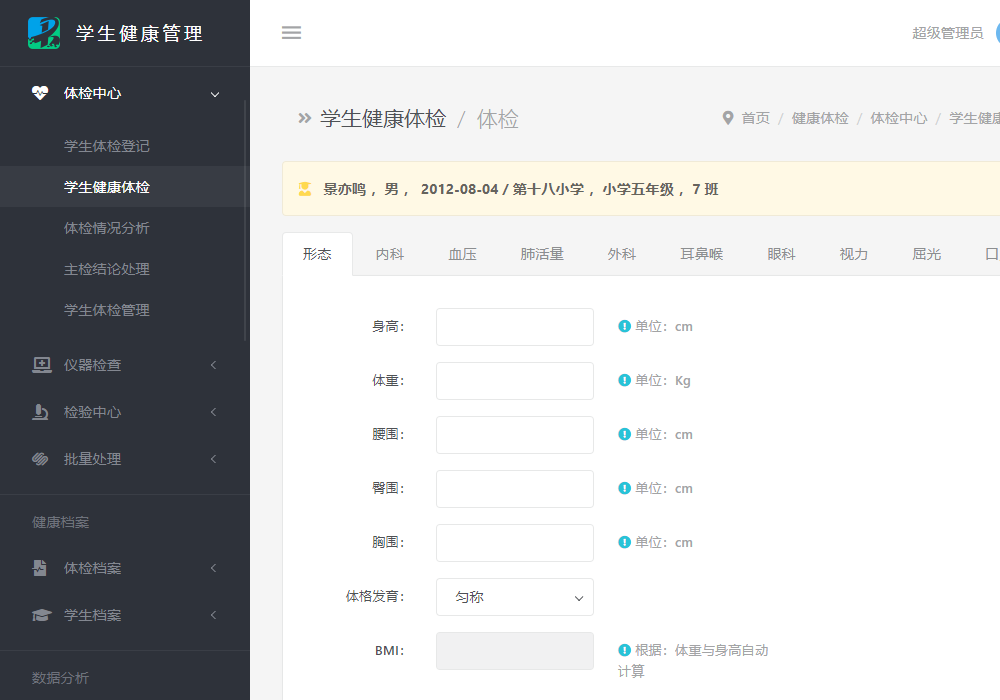1000x700 pixels.
Task: Click the hamburger menu toggle icon
Action: pyautogui.click(x=291, y=33)
